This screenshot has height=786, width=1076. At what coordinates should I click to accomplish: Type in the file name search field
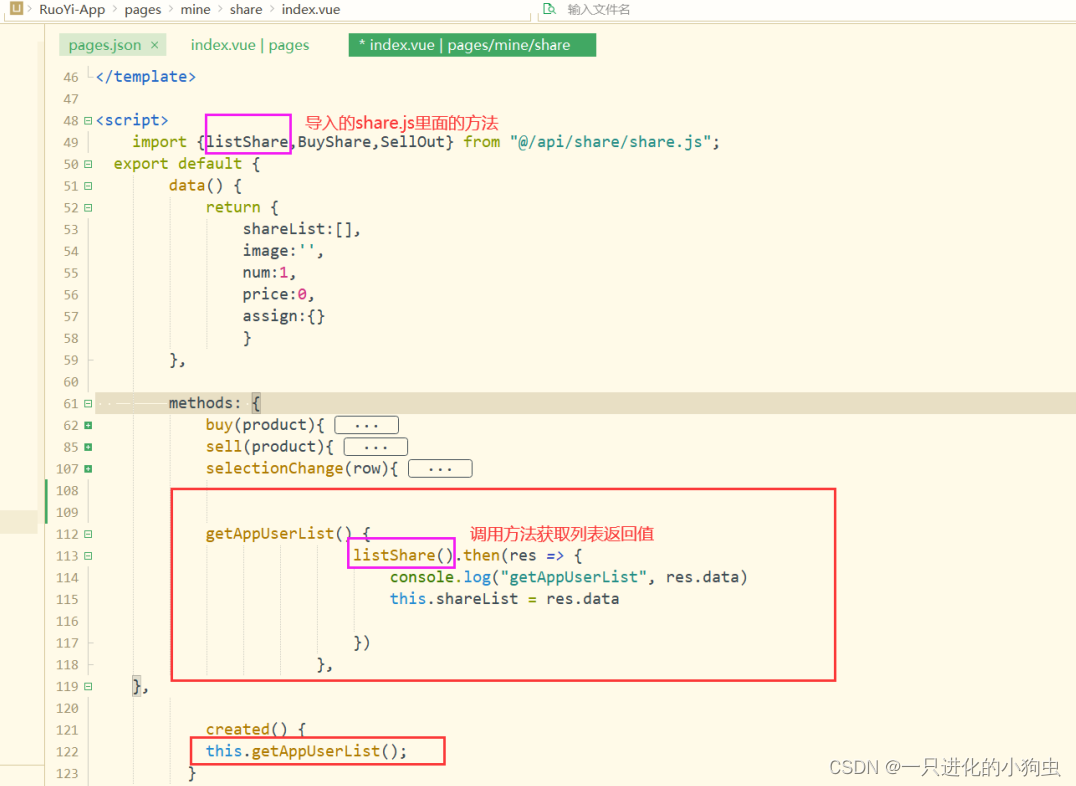(x=700, y=9)
